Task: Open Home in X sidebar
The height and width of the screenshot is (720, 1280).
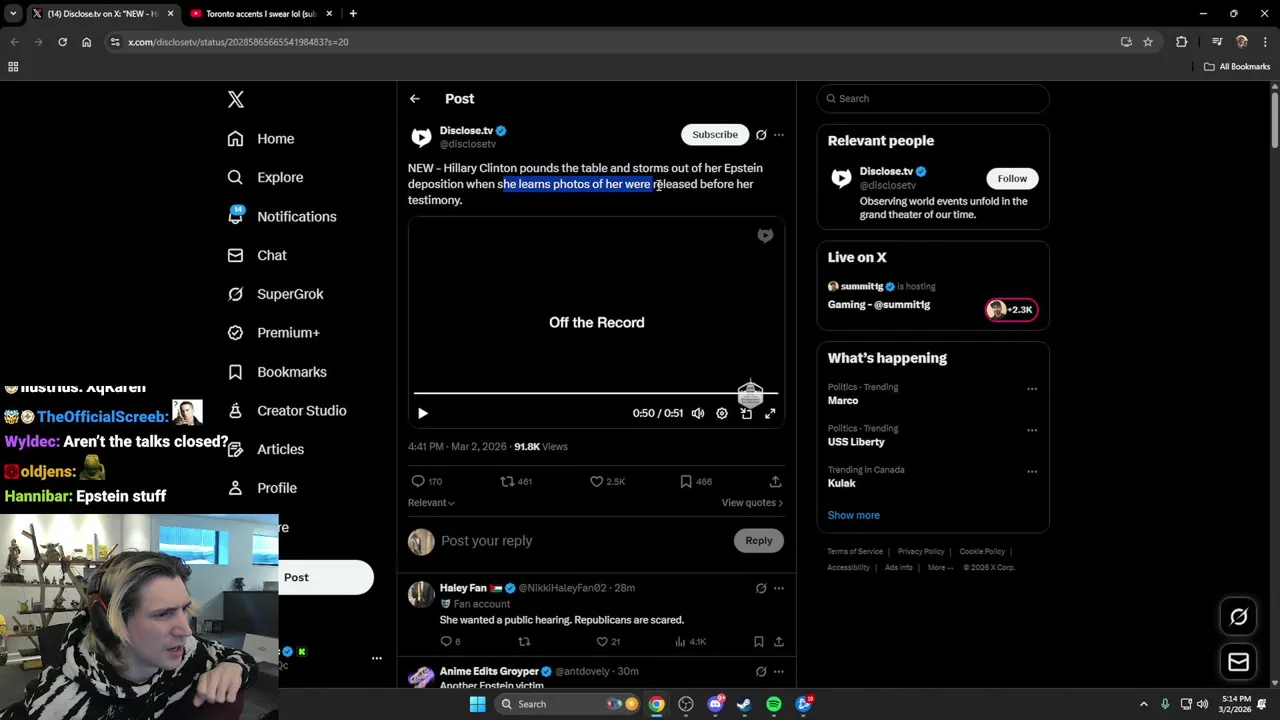Action: point(261,139)
